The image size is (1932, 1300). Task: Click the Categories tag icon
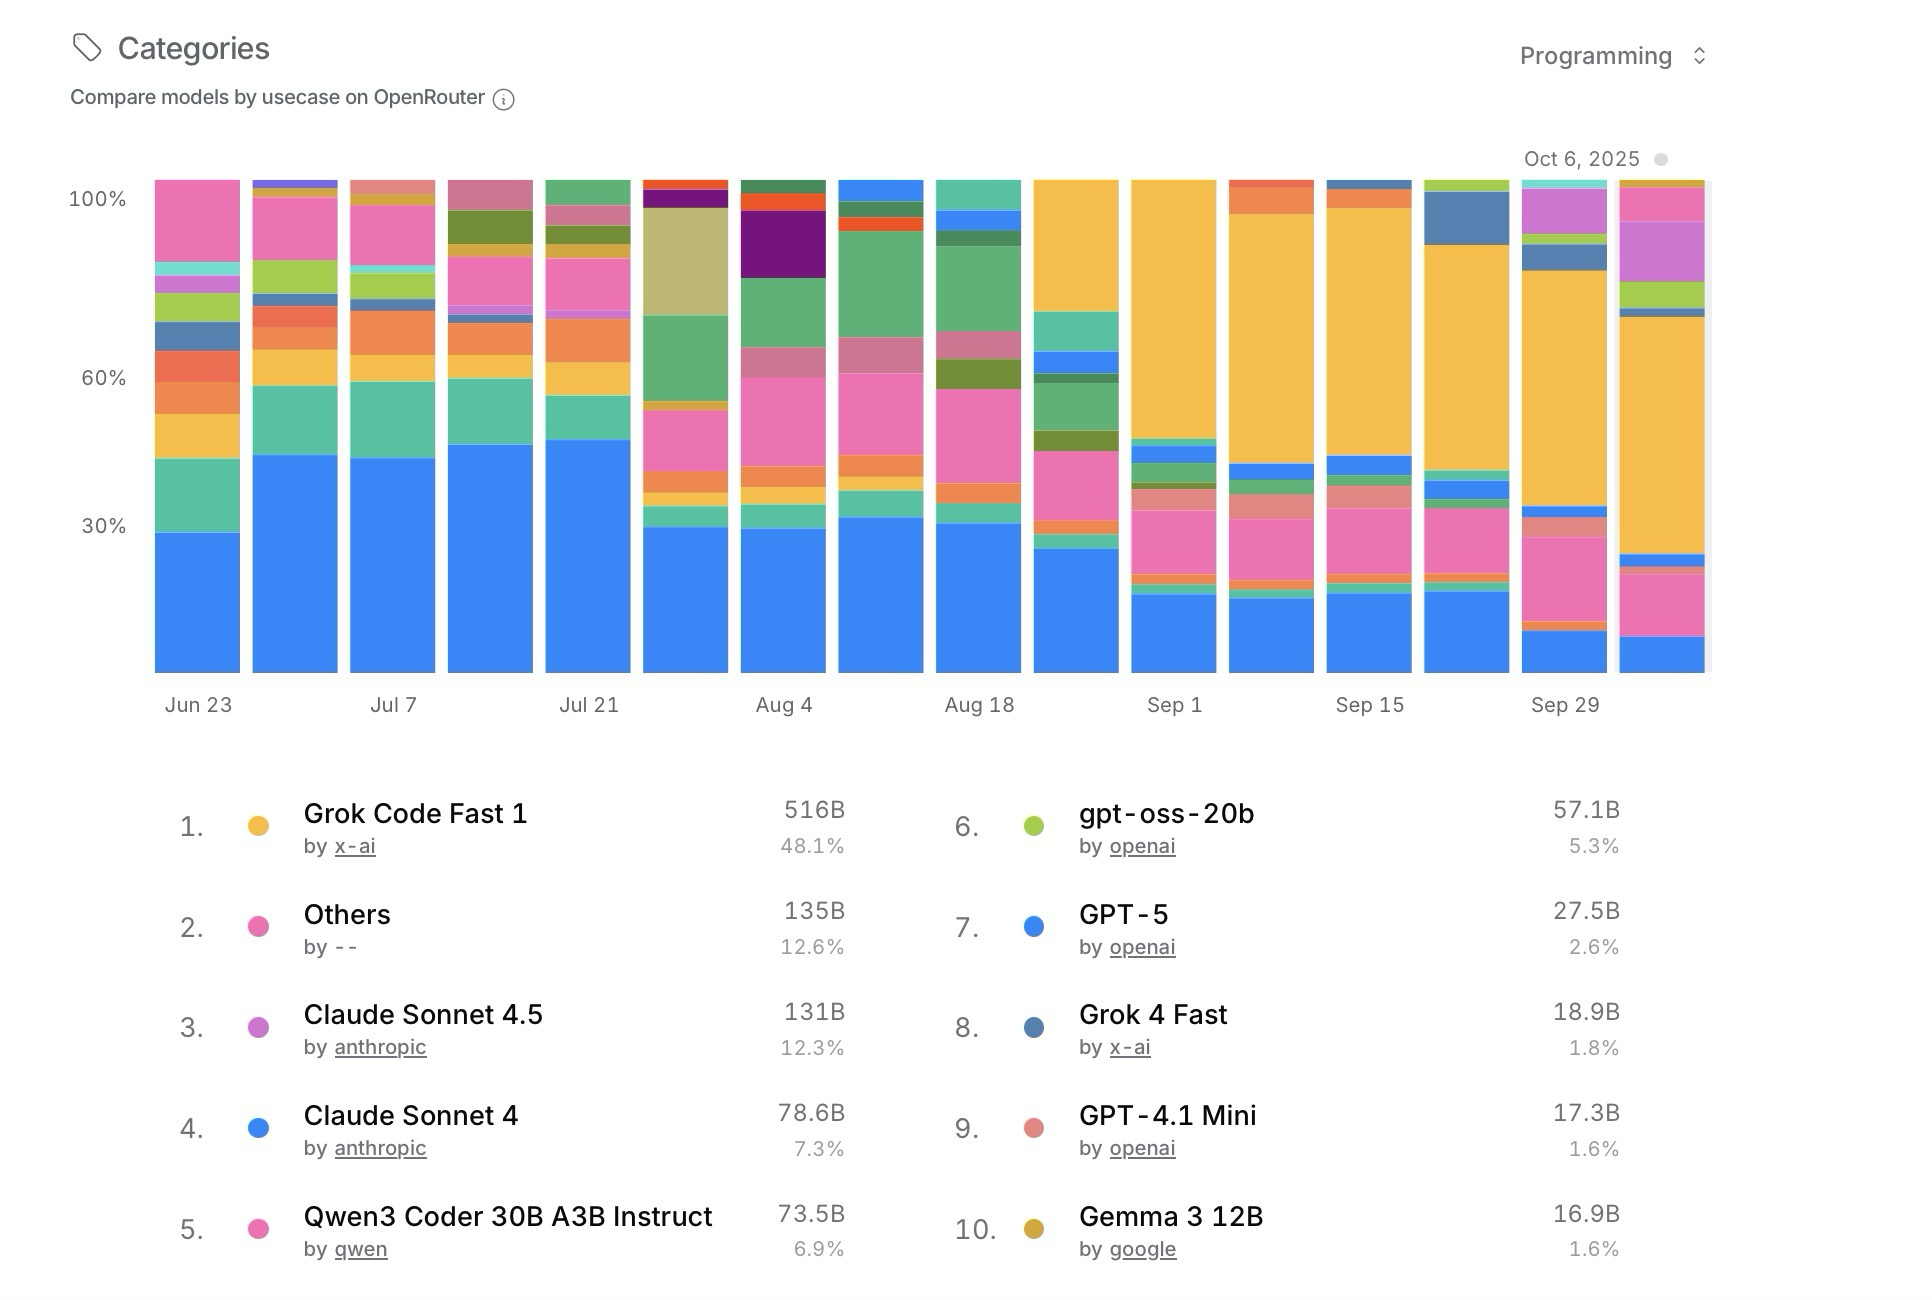tap(87, 48)
